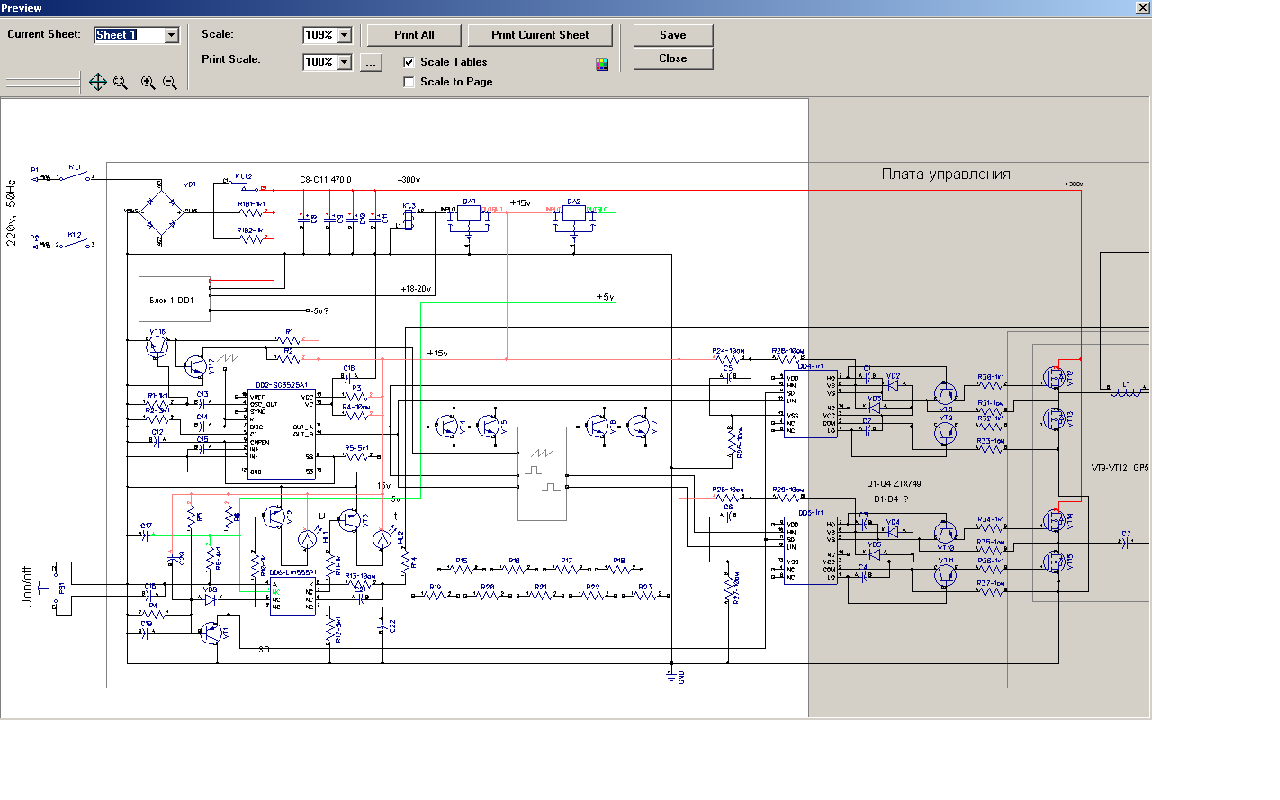Enable the Scale to Page checkbox
The image size is (1280, 800).
tap(408, 82)
